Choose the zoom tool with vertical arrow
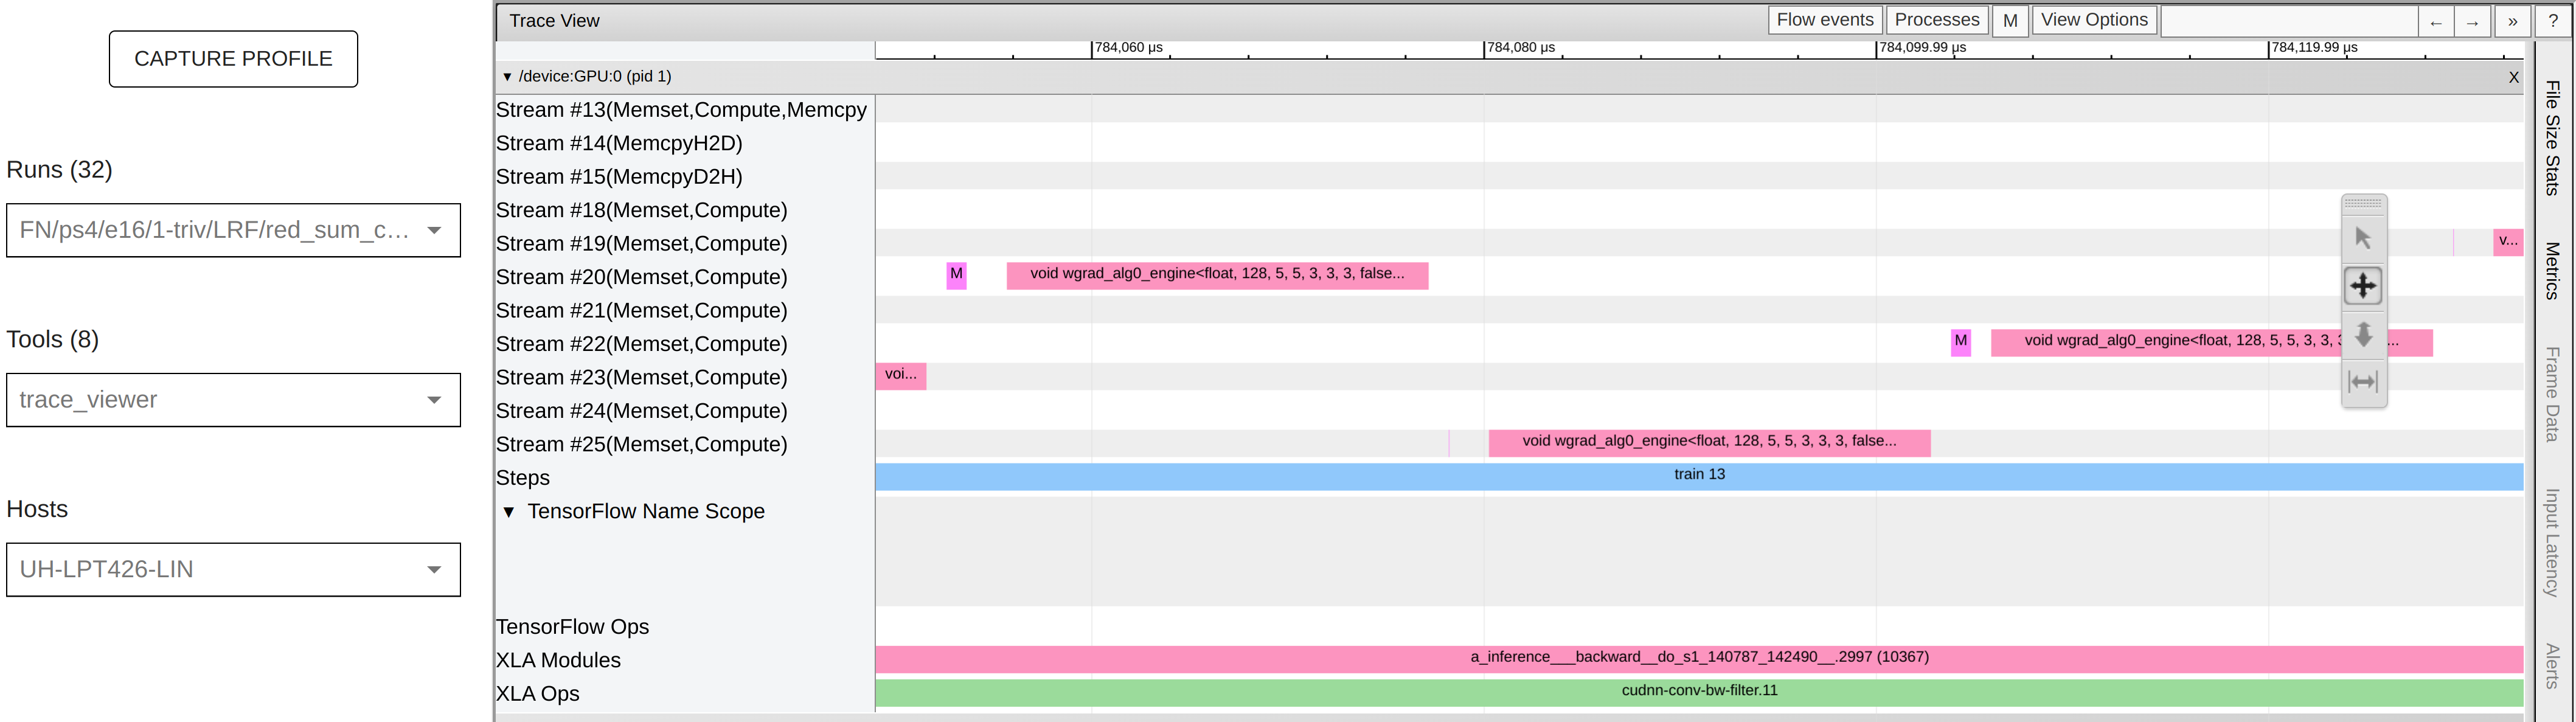The image size is (2576, 722). coord(2363,334)
